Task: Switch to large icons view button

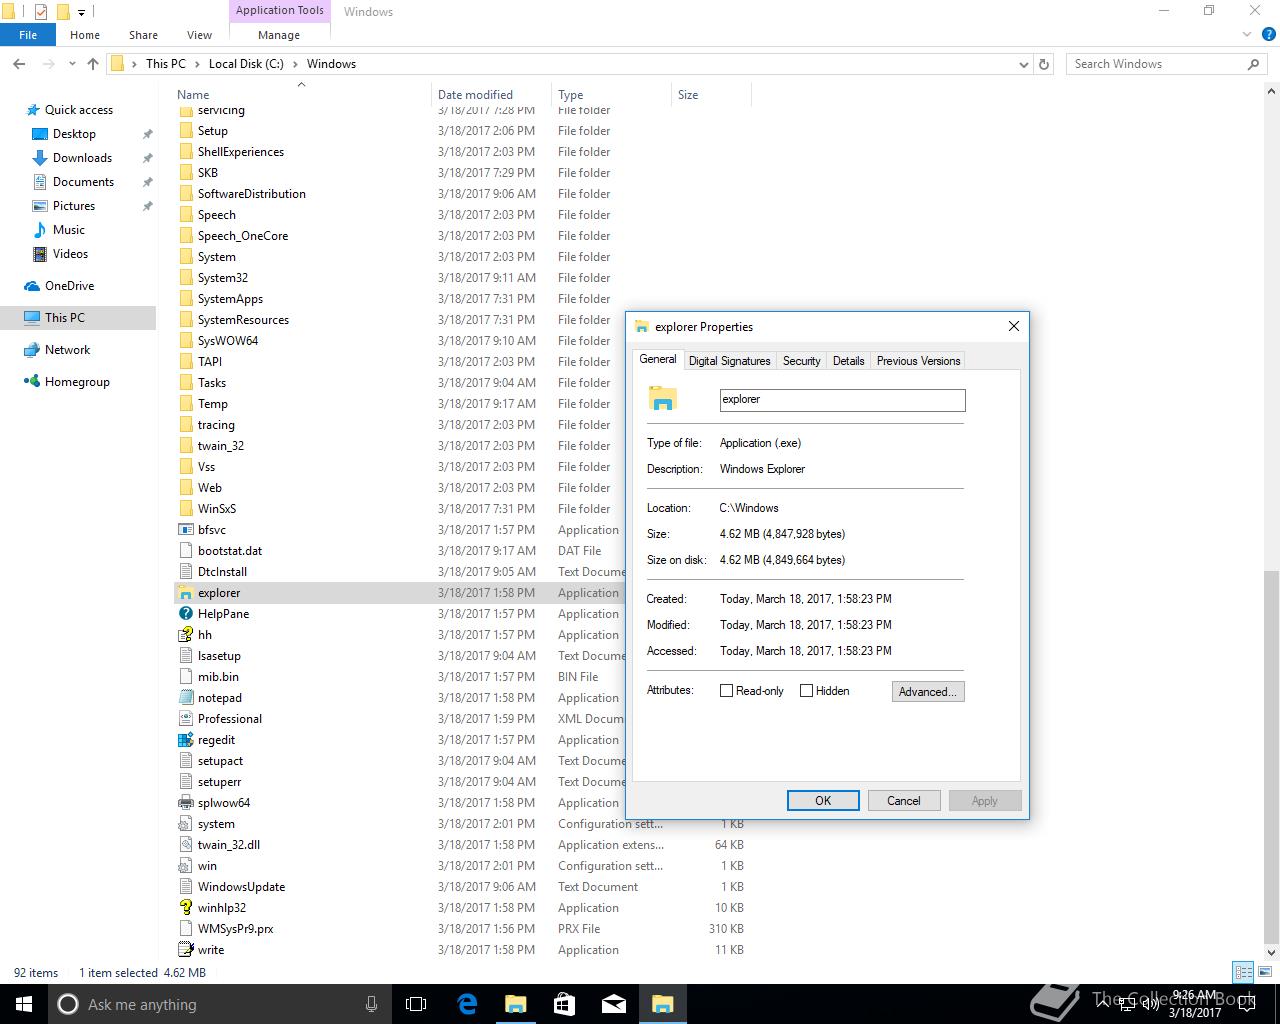Action: coord(1265,972)
